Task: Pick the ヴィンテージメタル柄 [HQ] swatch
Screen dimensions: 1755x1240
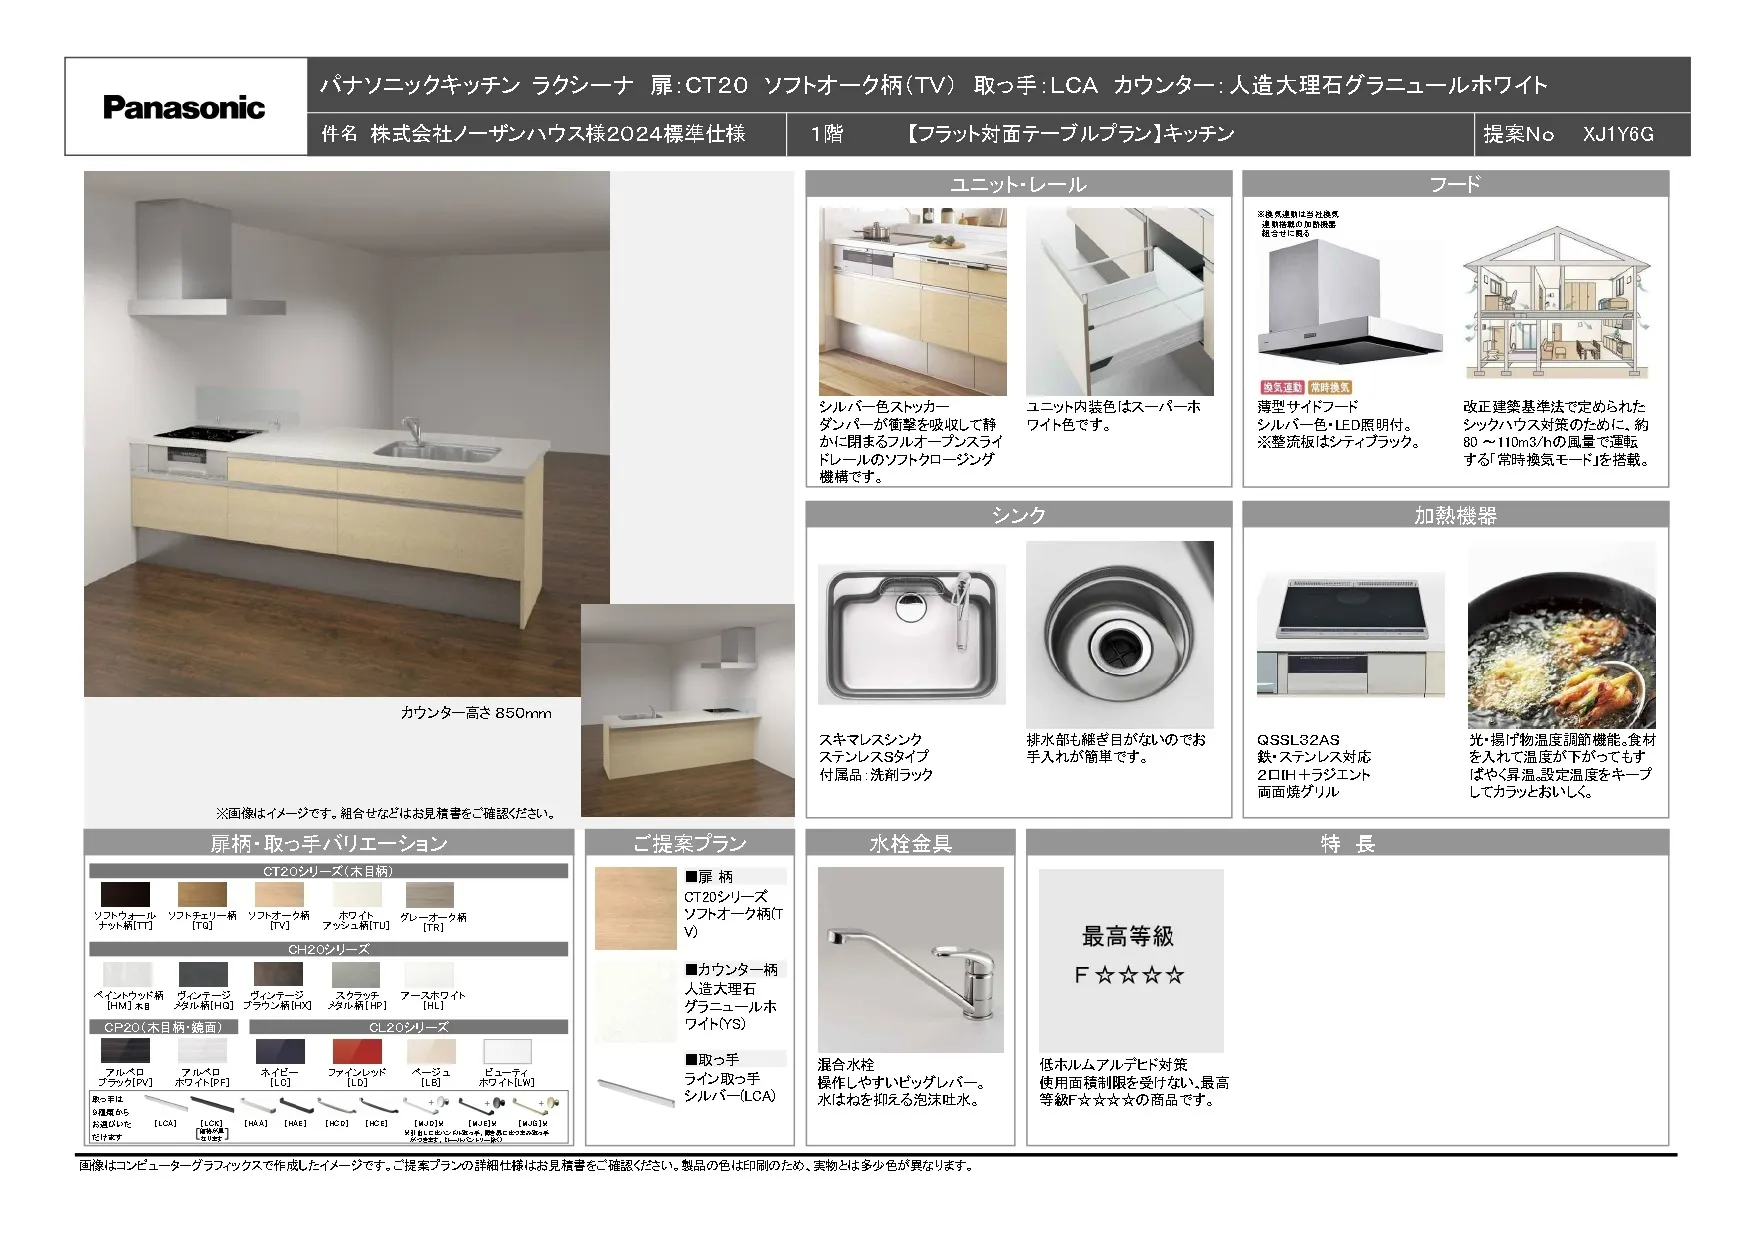Action: pyautogui.click(x=203, y=974)
